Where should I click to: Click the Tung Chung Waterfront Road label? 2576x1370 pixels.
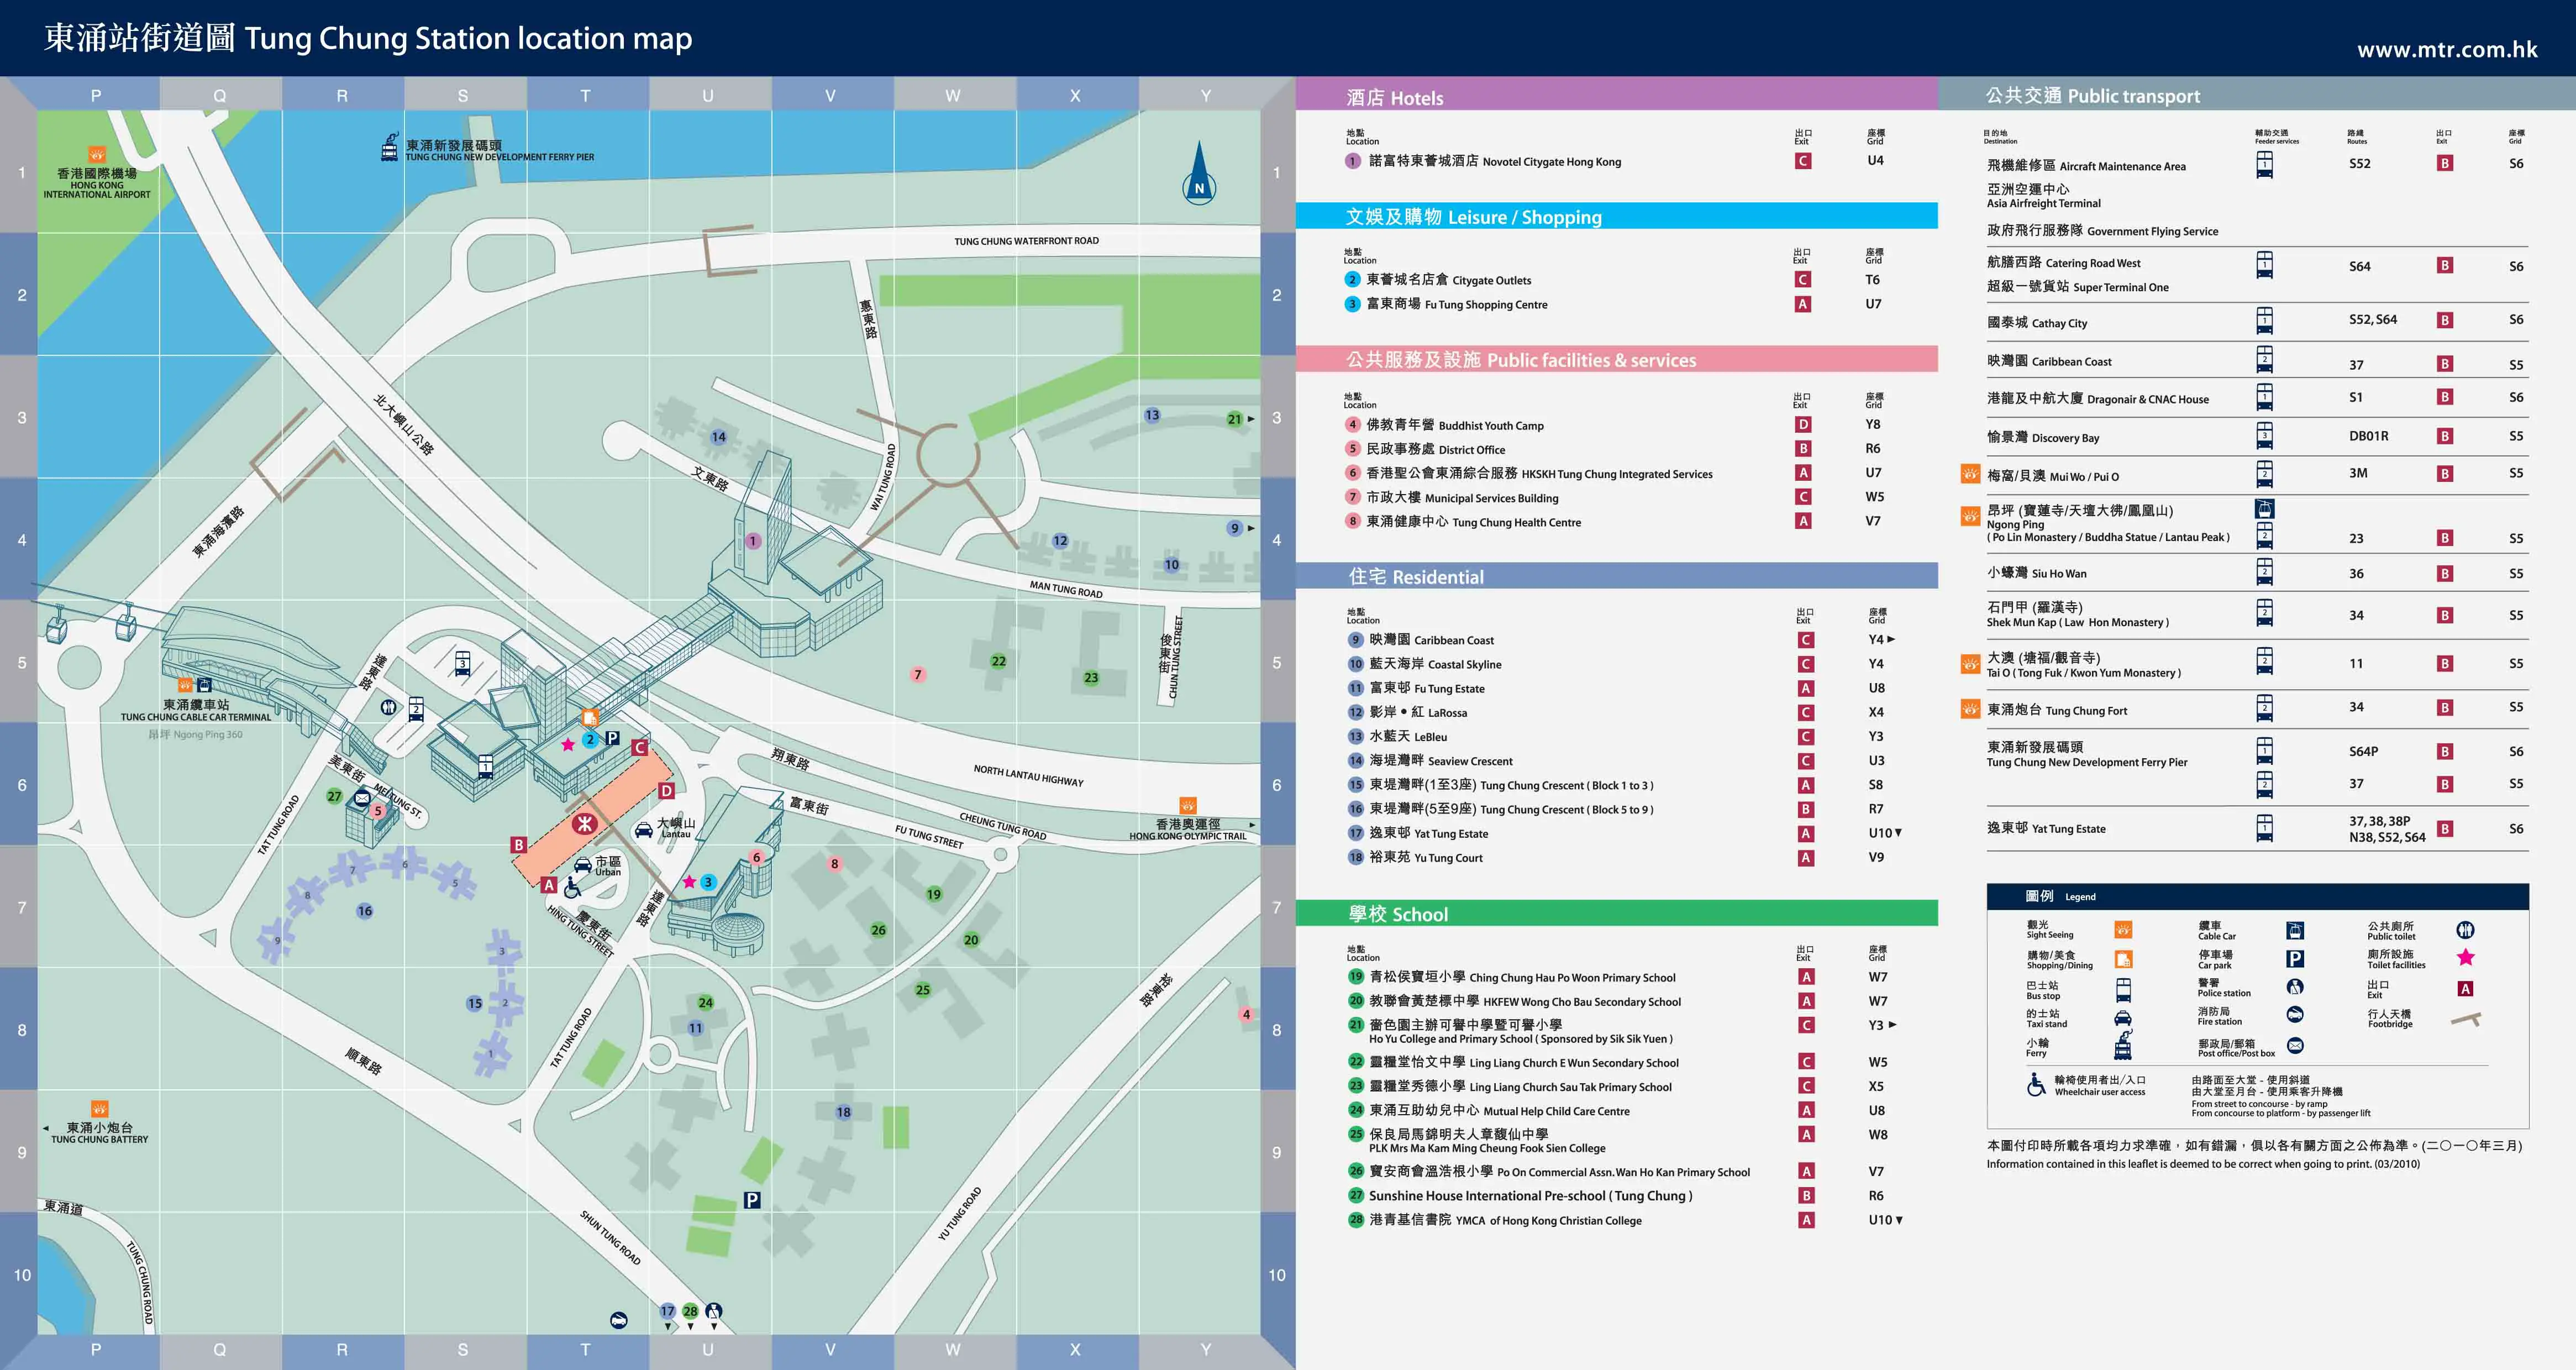coord(1026,241)
